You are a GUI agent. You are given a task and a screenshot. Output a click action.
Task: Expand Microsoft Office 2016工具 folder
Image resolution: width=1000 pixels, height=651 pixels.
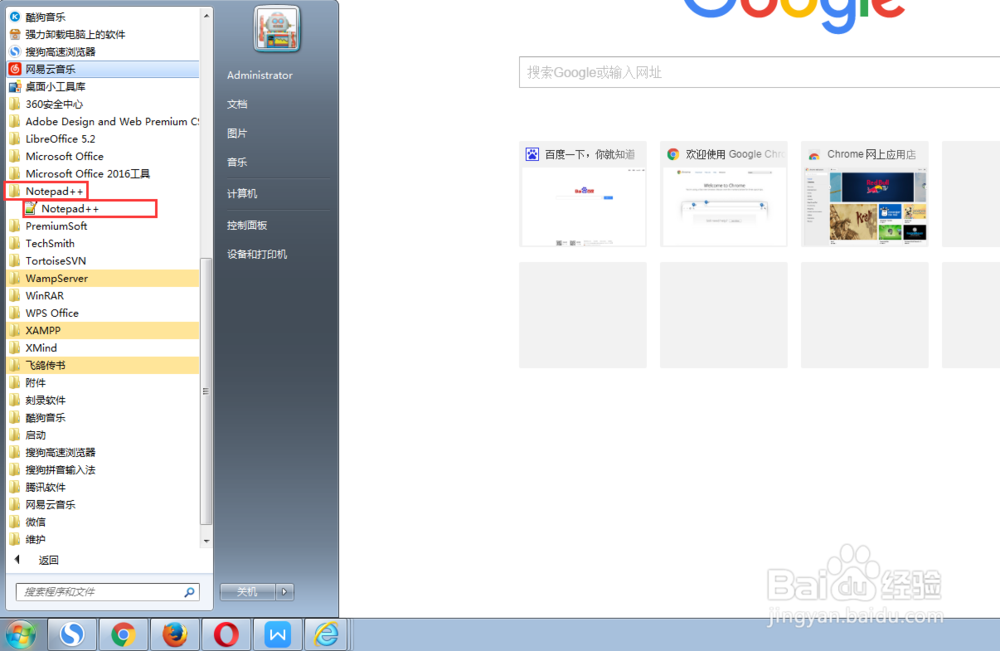pyautogui.click(x=102, y=173)
